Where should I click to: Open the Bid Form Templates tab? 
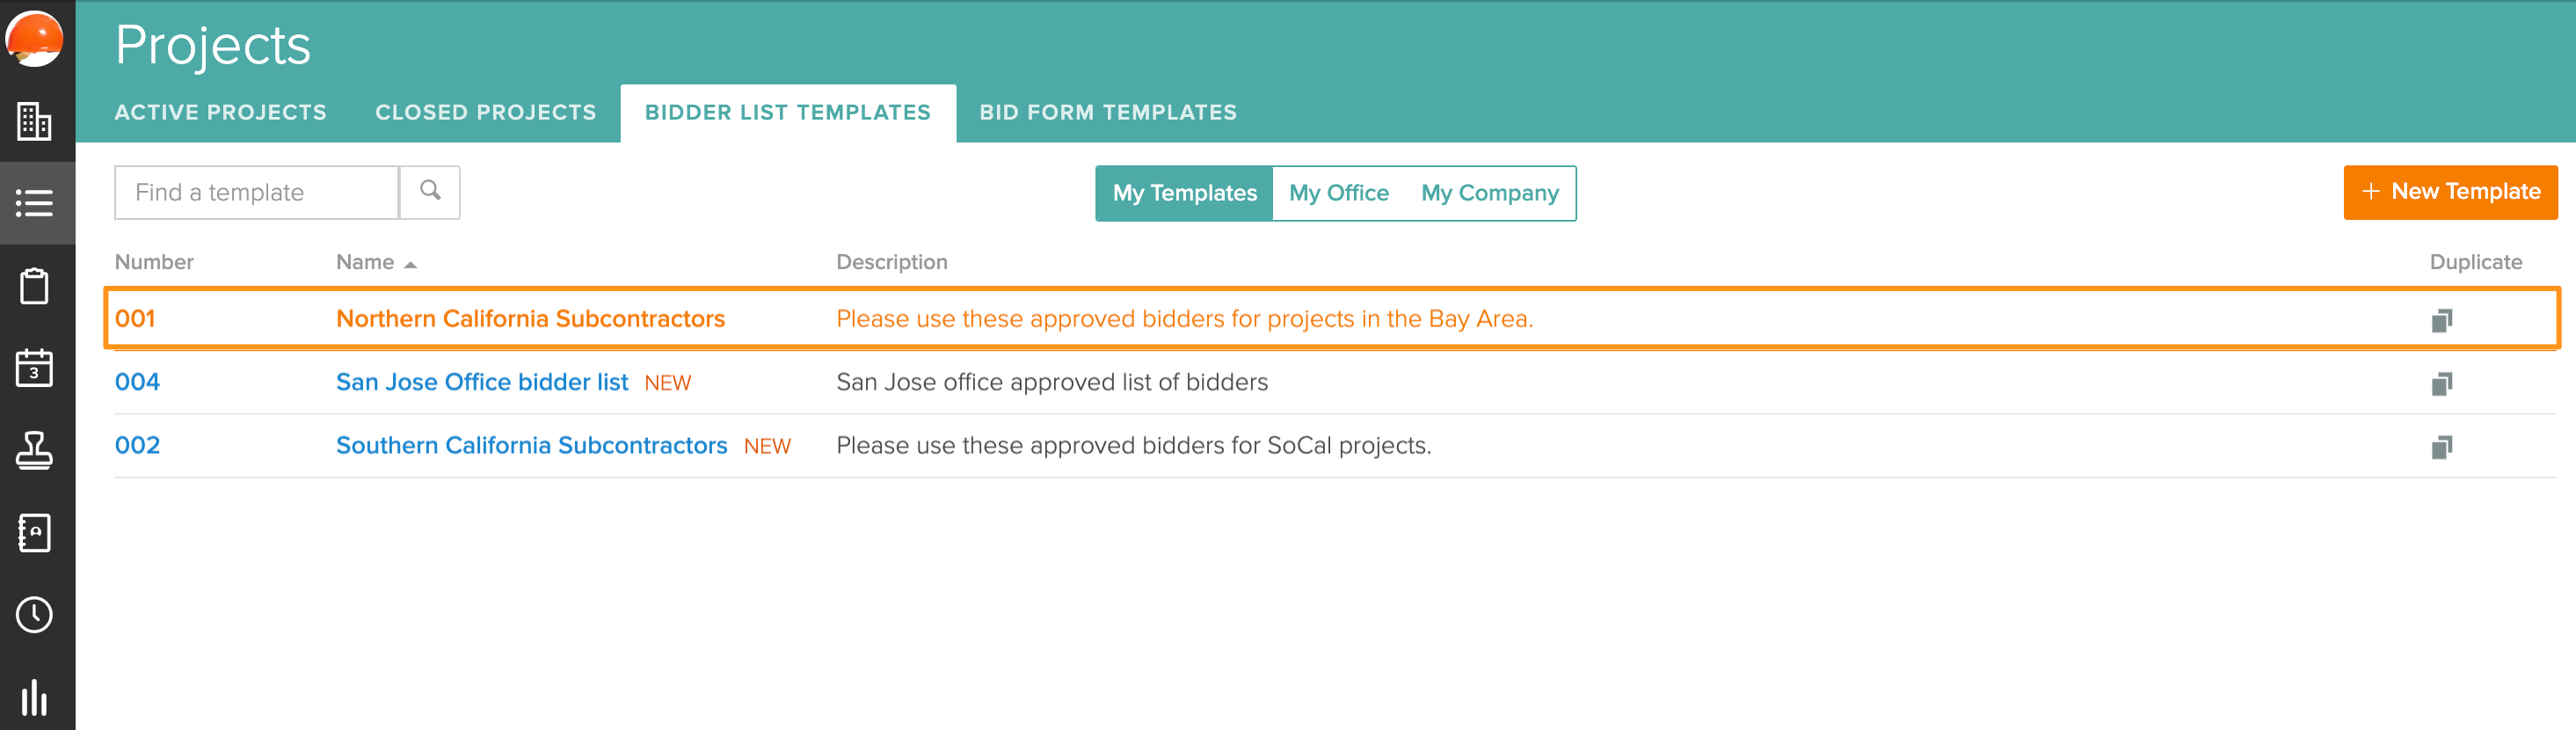[1107, 112]
